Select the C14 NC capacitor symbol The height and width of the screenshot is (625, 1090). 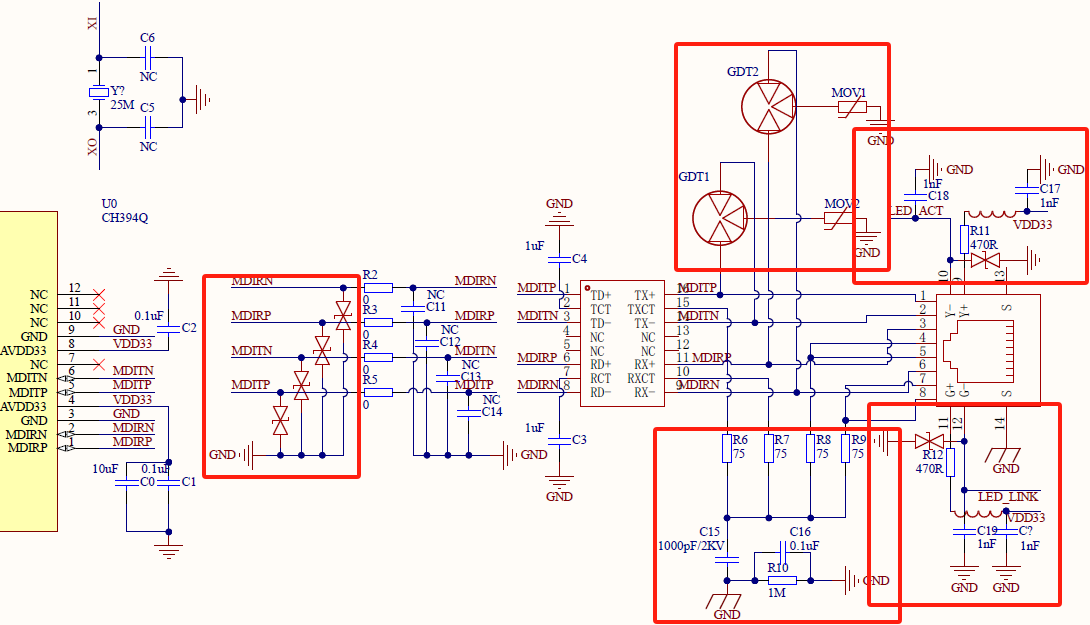pos(469,412)
